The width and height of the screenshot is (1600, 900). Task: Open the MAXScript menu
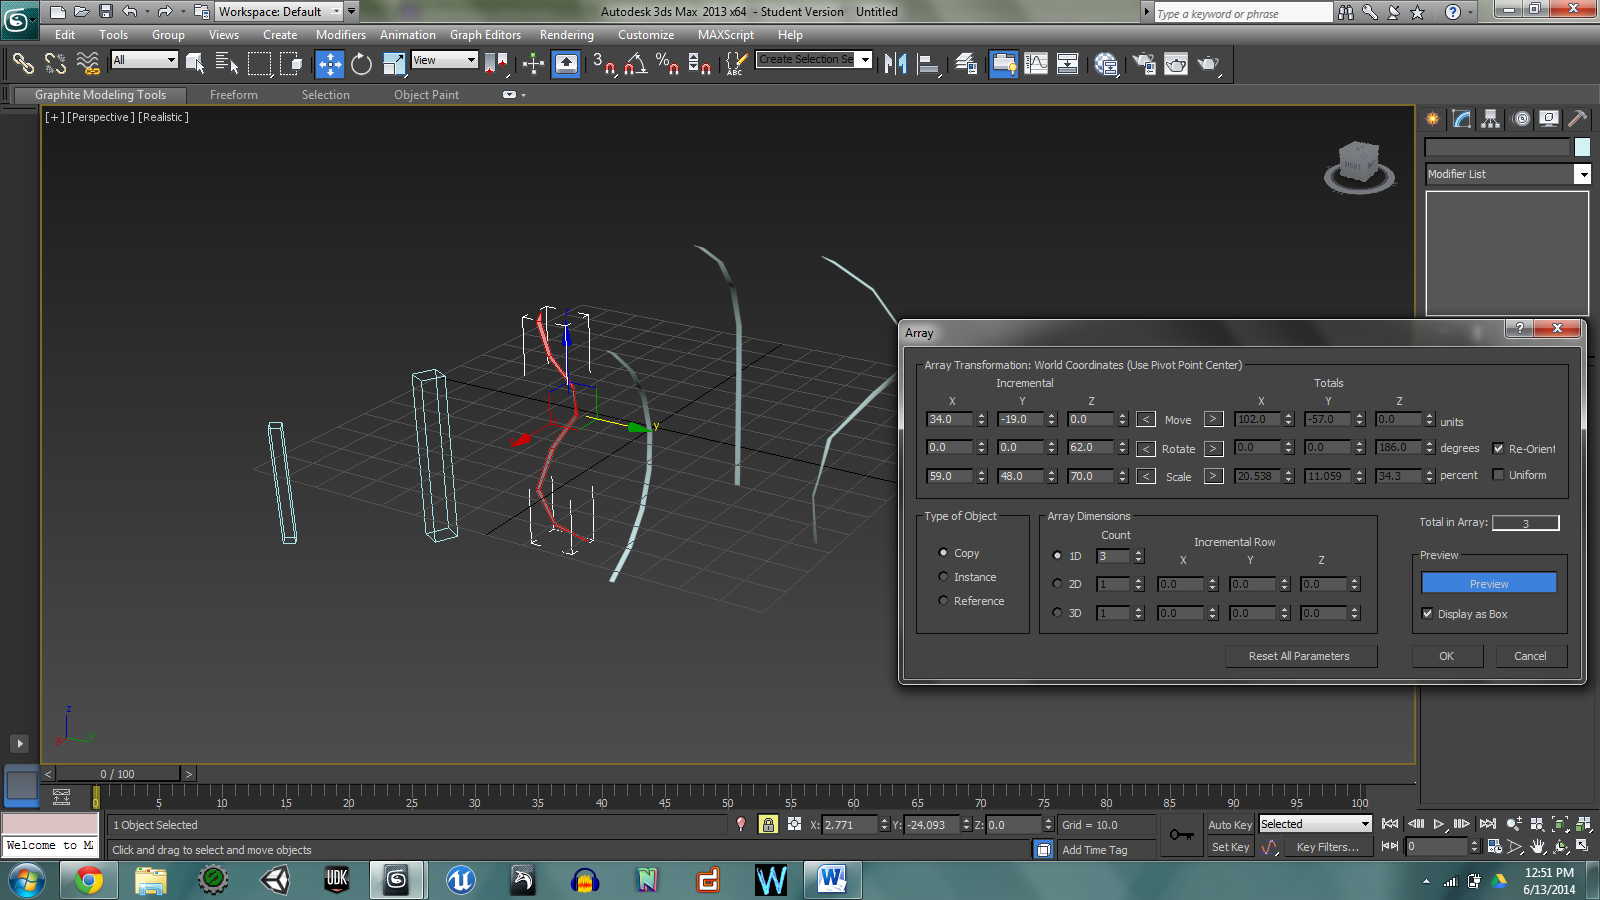tap(726, 35)
